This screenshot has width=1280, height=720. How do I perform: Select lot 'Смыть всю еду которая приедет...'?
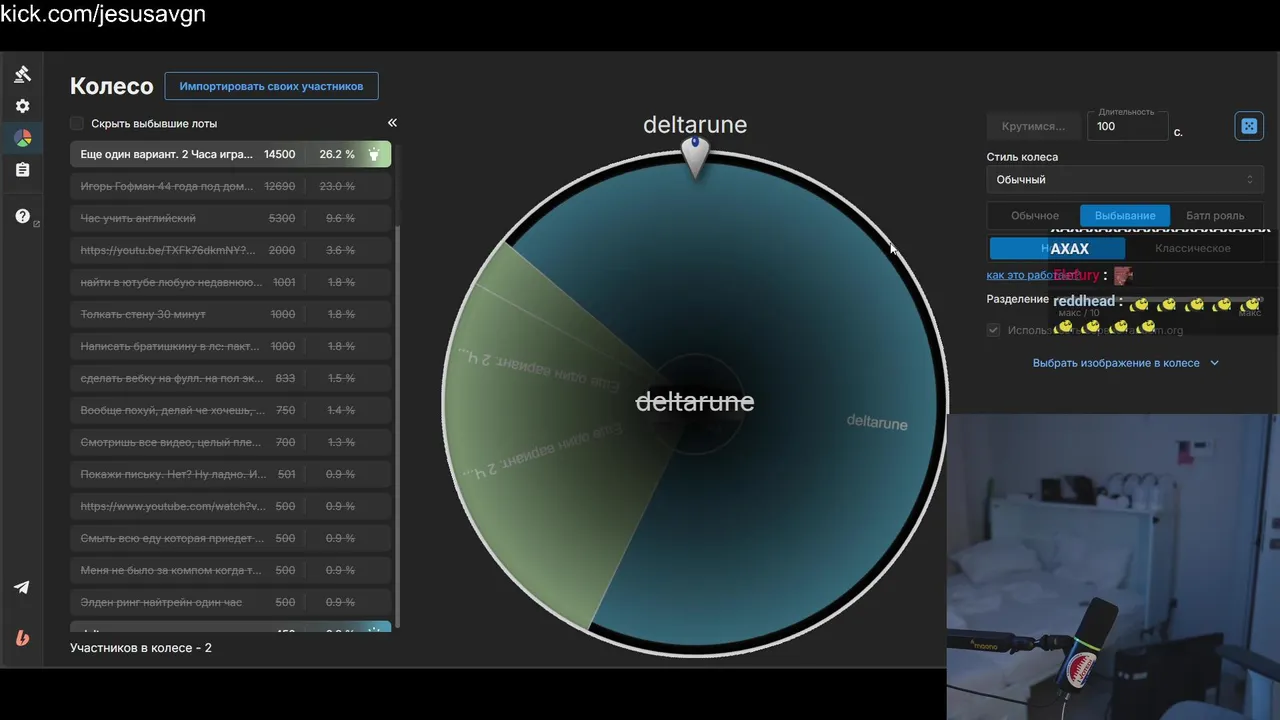(x=230, y=538)
